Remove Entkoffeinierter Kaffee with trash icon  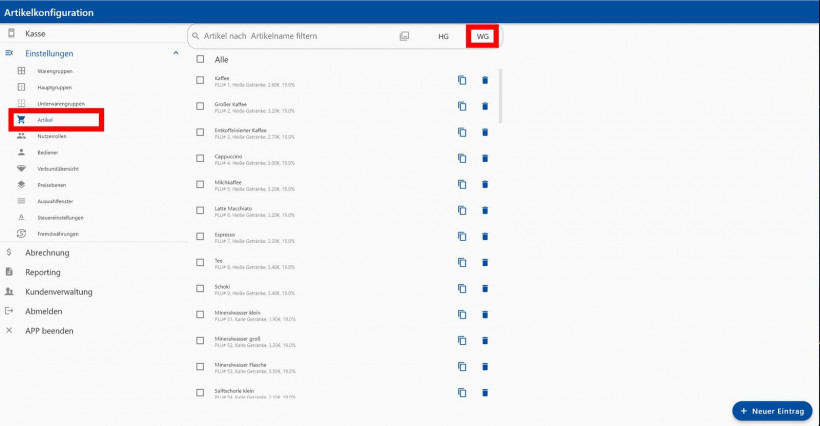pyautogui.click(x=485, y=132)
